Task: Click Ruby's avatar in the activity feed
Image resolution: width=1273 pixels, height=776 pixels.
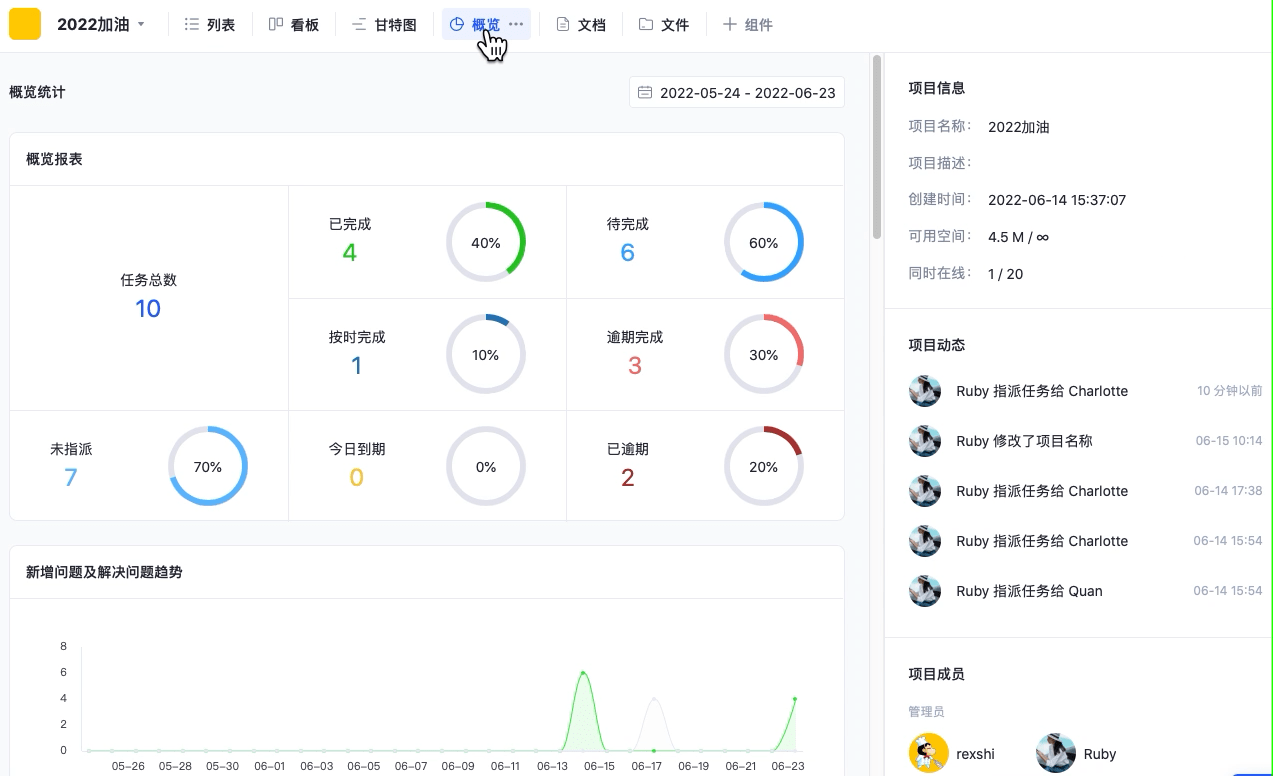Action: (x=924, y=391)
